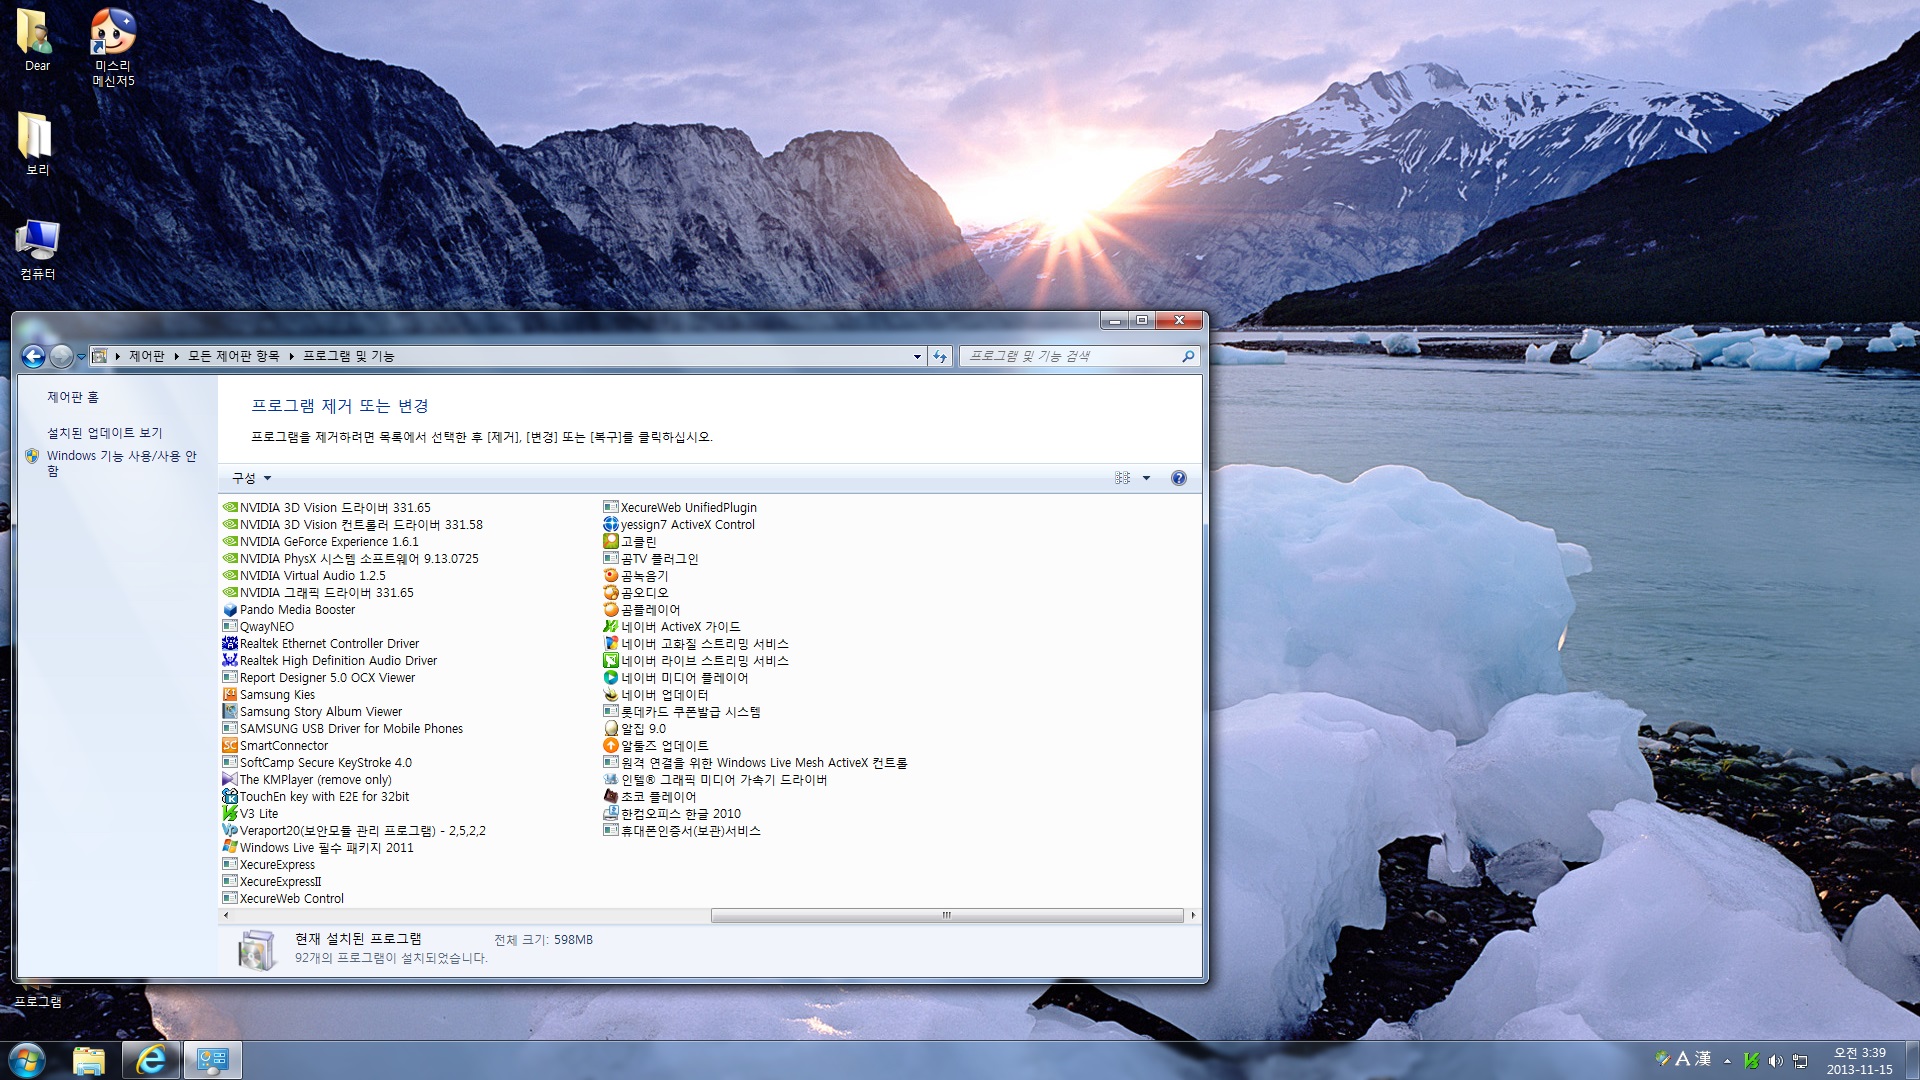The image size is (1920, 1080).
Task: Show hidden tray icons arrow
Action: (1727, 1061)
